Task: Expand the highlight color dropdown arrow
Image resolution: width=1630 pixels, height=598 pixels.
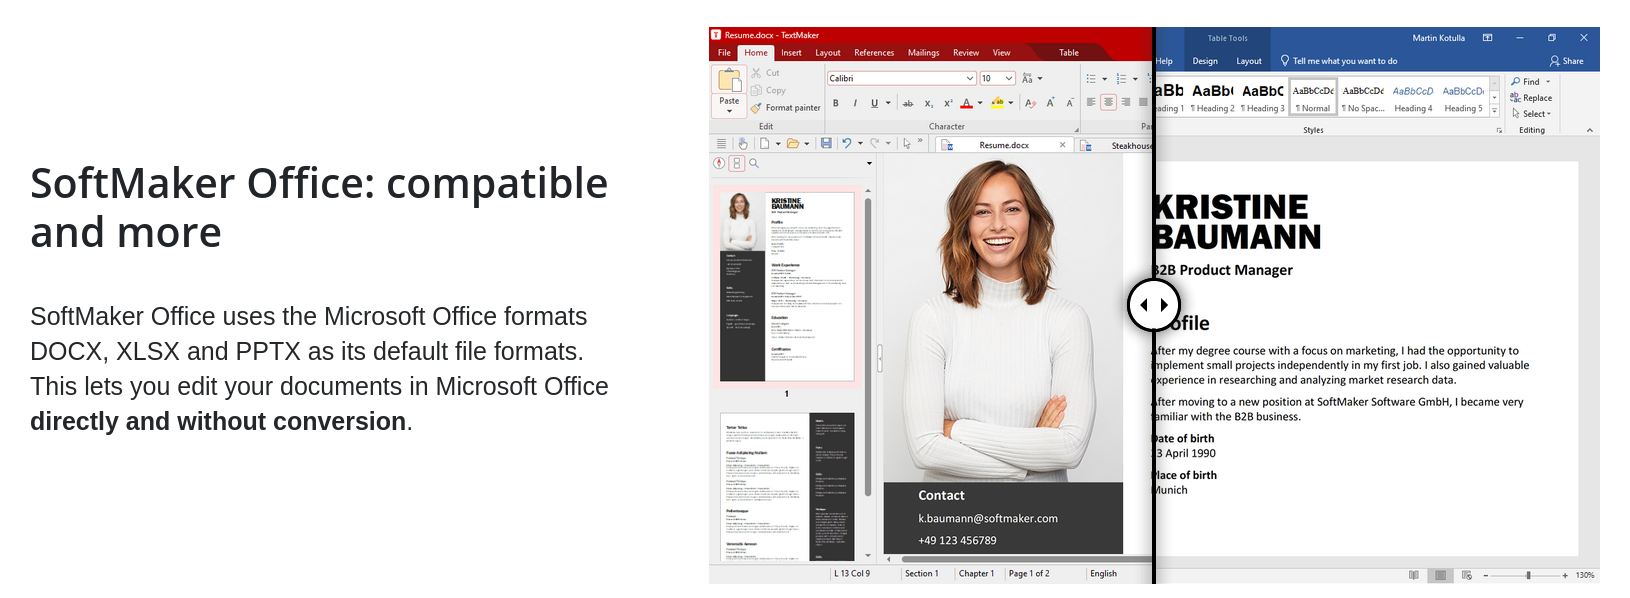Action: pyautogui.click(x=1011, y=103)
